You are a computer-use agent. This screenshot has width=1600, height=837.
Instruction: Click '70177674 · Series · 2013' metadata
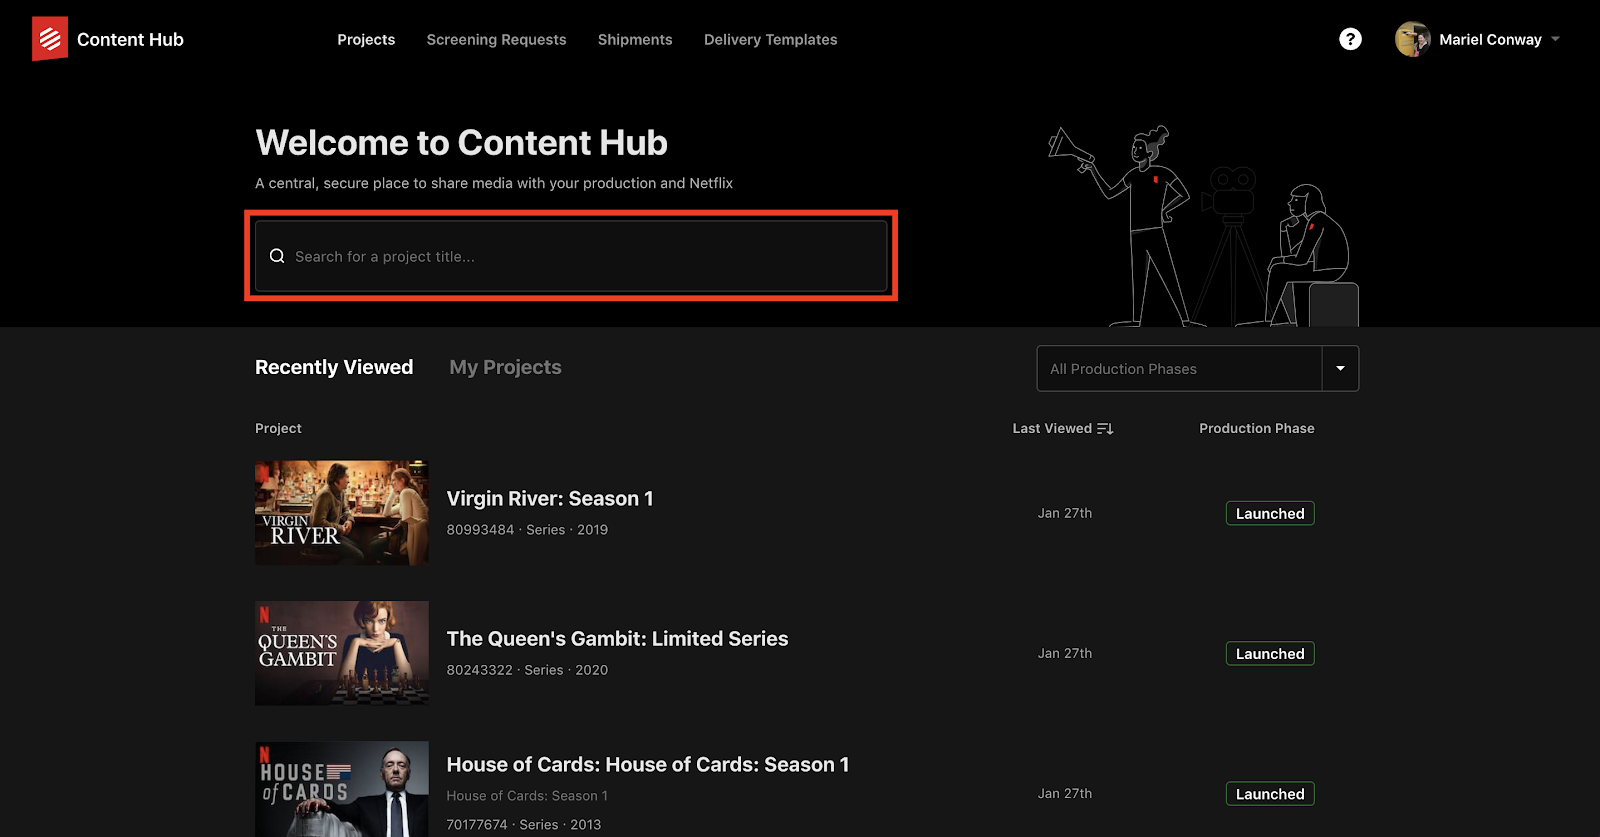click(x=524, y=824)
